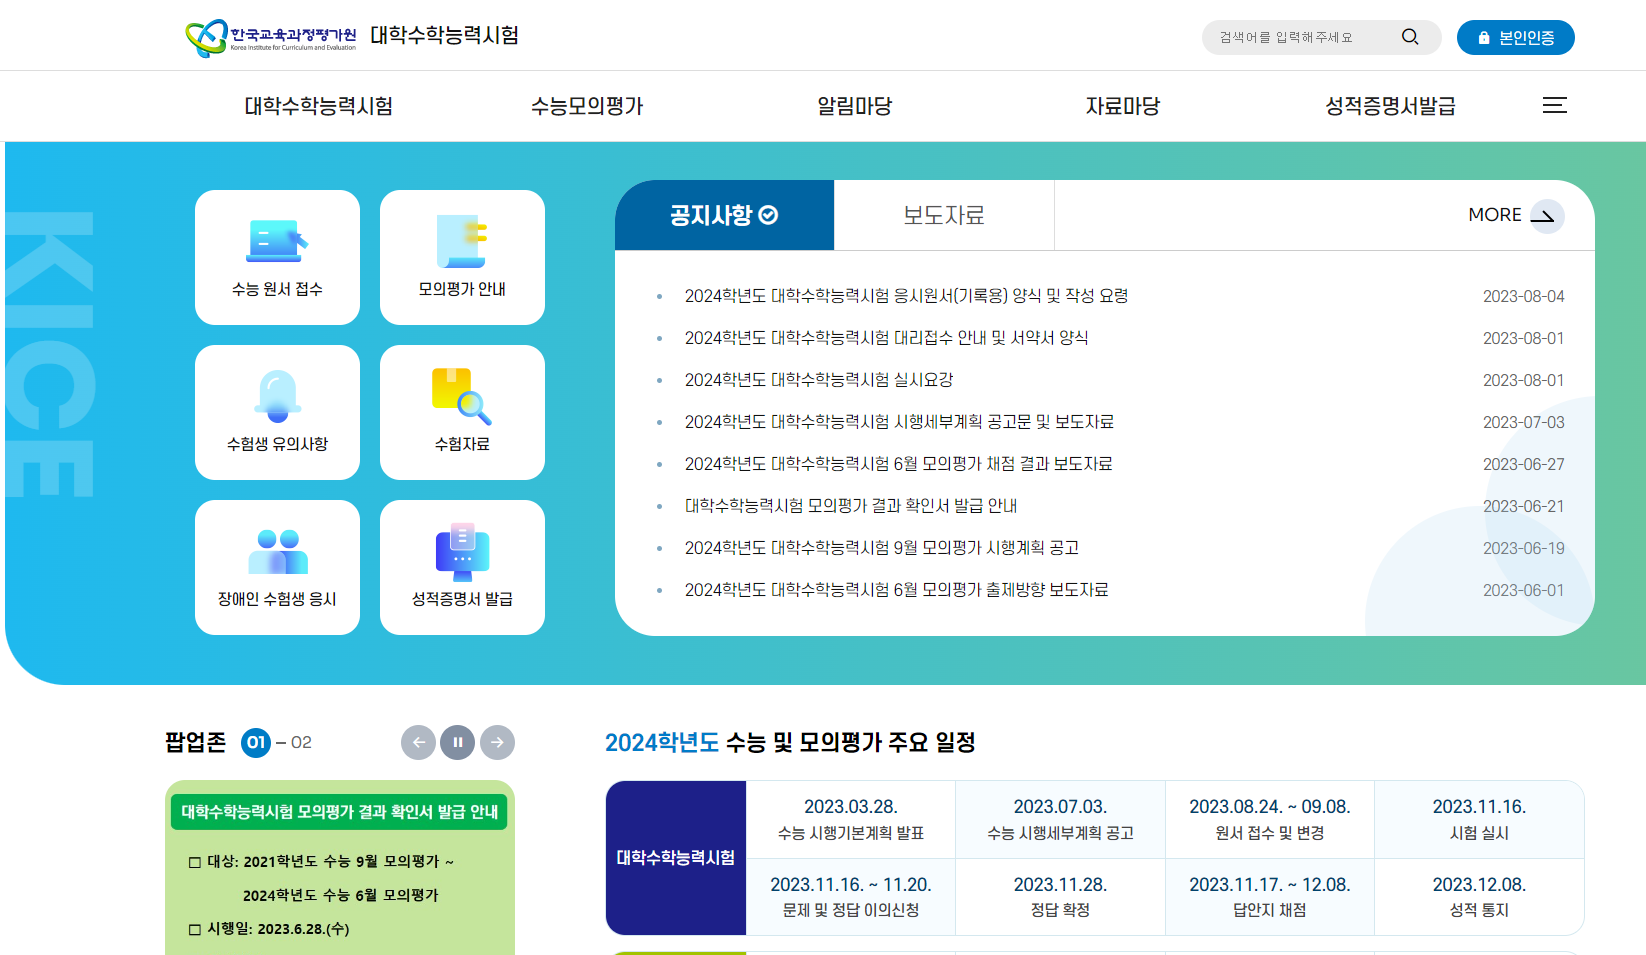Open notice 응시원서(기록용) 양식 및 작성 요령

[x=906, y=296]
